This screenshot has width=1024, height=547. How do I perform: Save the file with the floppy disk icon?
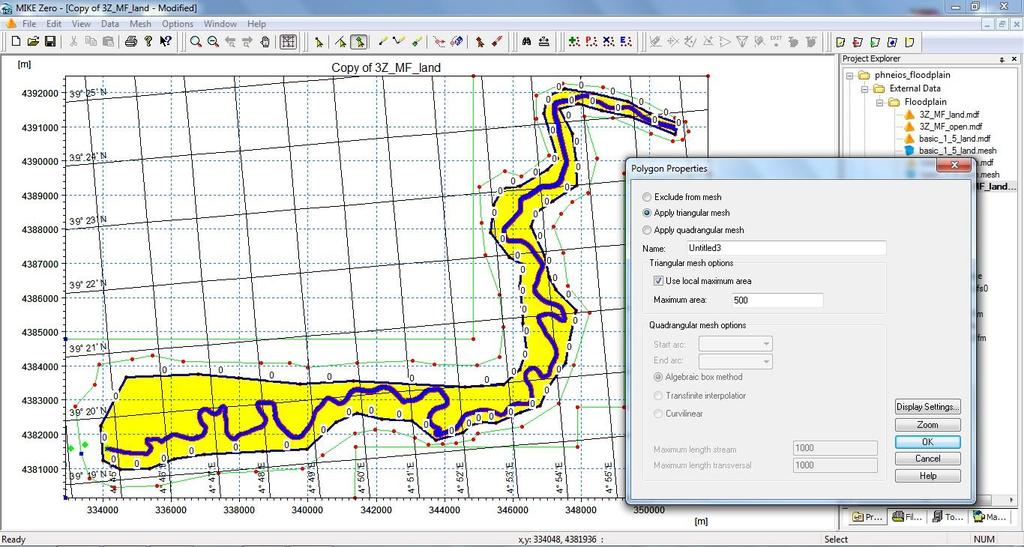point(50,42)
